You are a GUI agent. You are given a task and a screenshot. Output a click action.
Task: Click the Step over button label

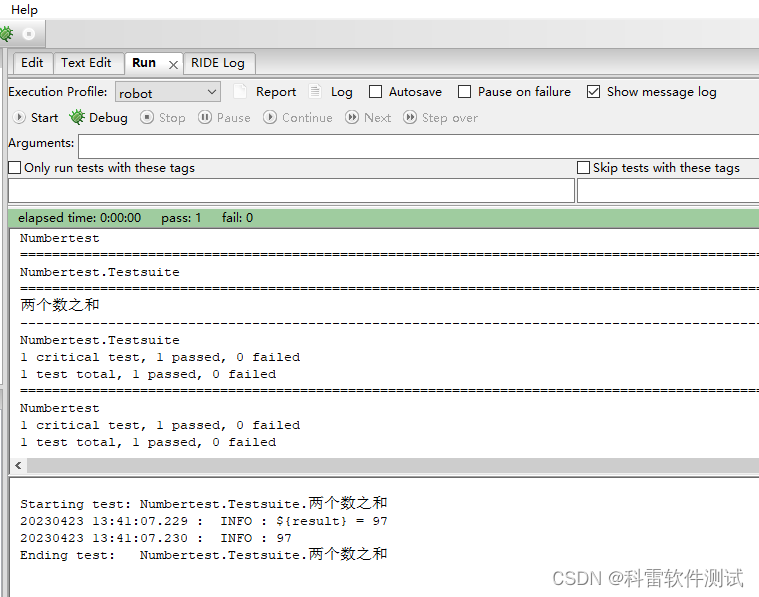pyautogui.click(x=450, y=118)
